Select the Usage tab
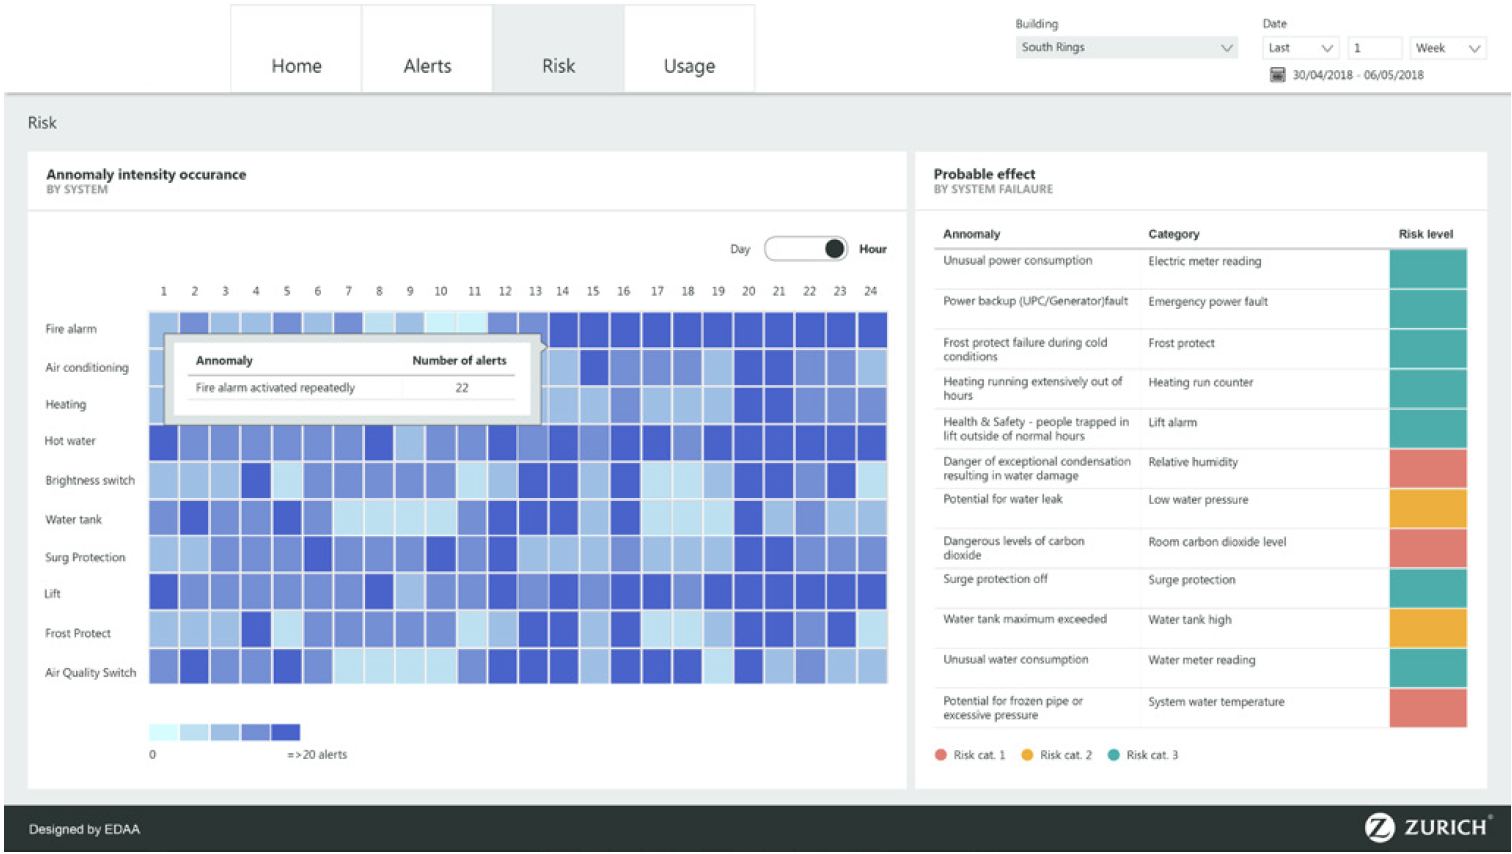The width and height of the screenshot is (1512, 854). click(689, 66)
